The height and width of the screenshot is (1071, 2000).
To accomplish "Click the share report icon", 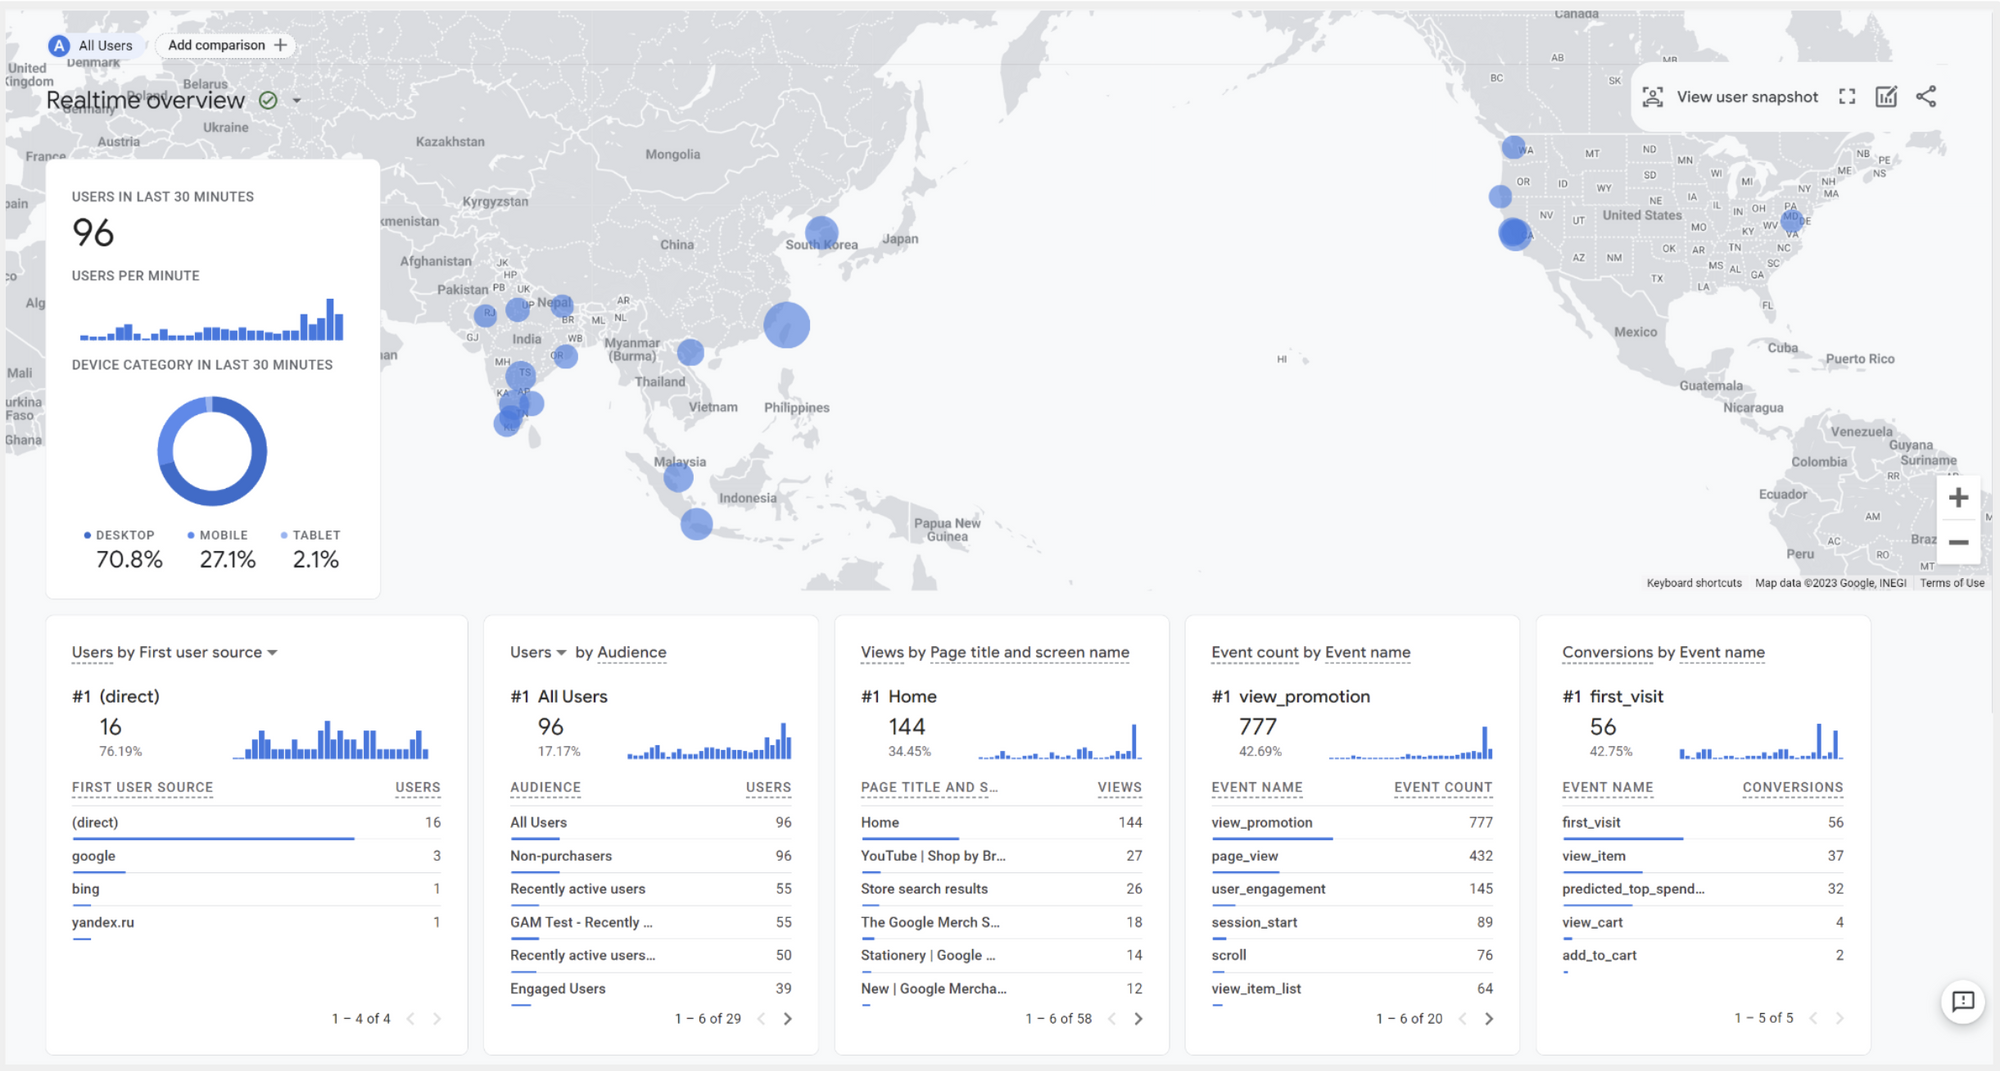I will (x=1926, y=97).
